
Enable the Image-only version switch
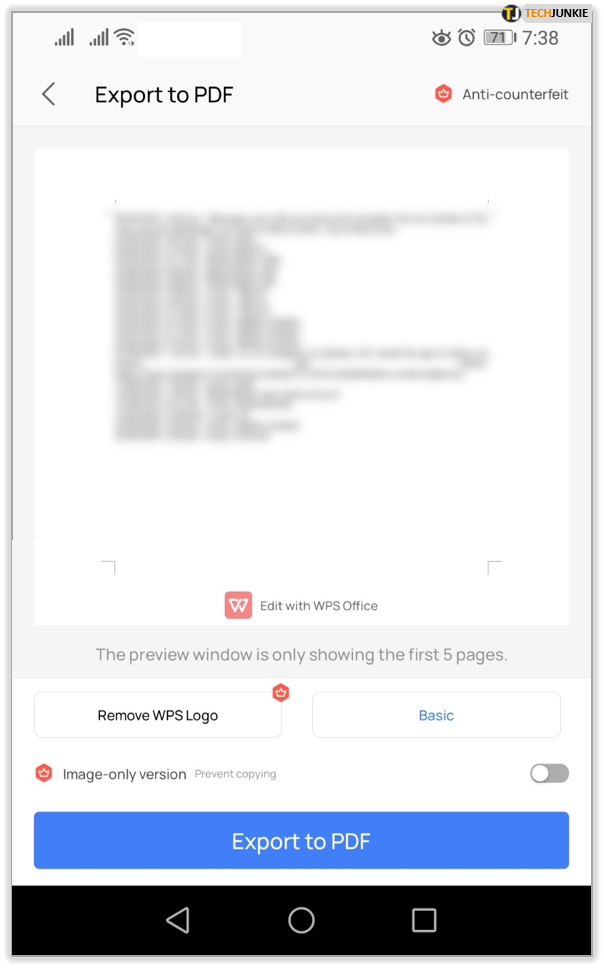tap(549, 773)
